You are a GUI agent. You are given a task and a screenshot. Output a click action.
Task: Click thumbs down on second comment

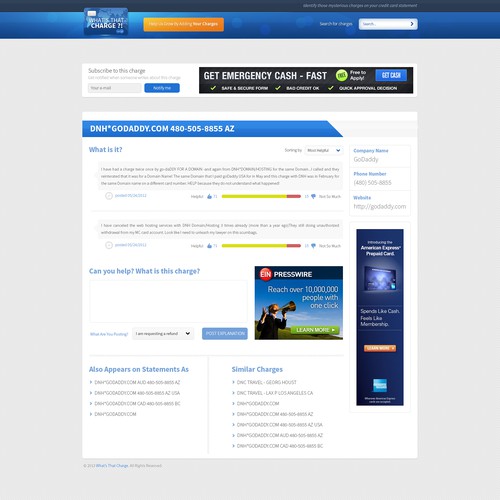coord(313,246)
